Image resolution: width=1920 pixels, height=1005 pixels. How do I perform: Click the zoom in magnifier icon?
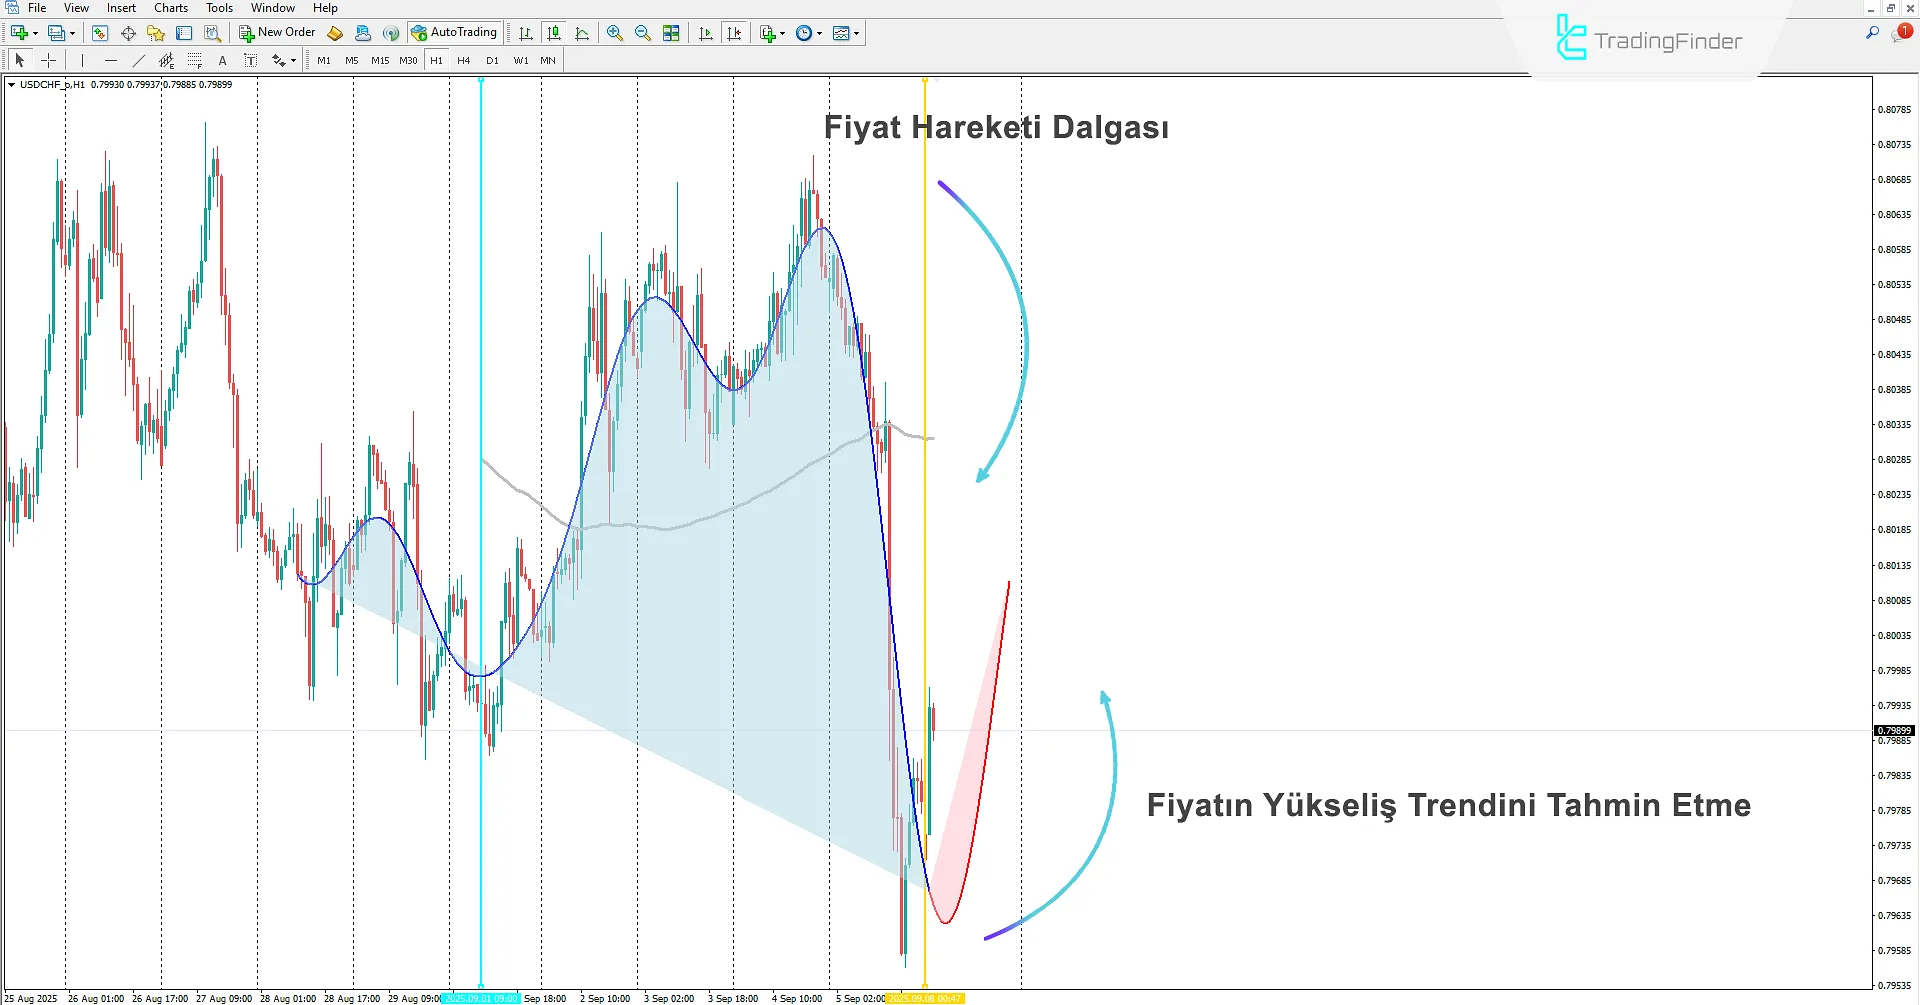(x=614, y=33)
